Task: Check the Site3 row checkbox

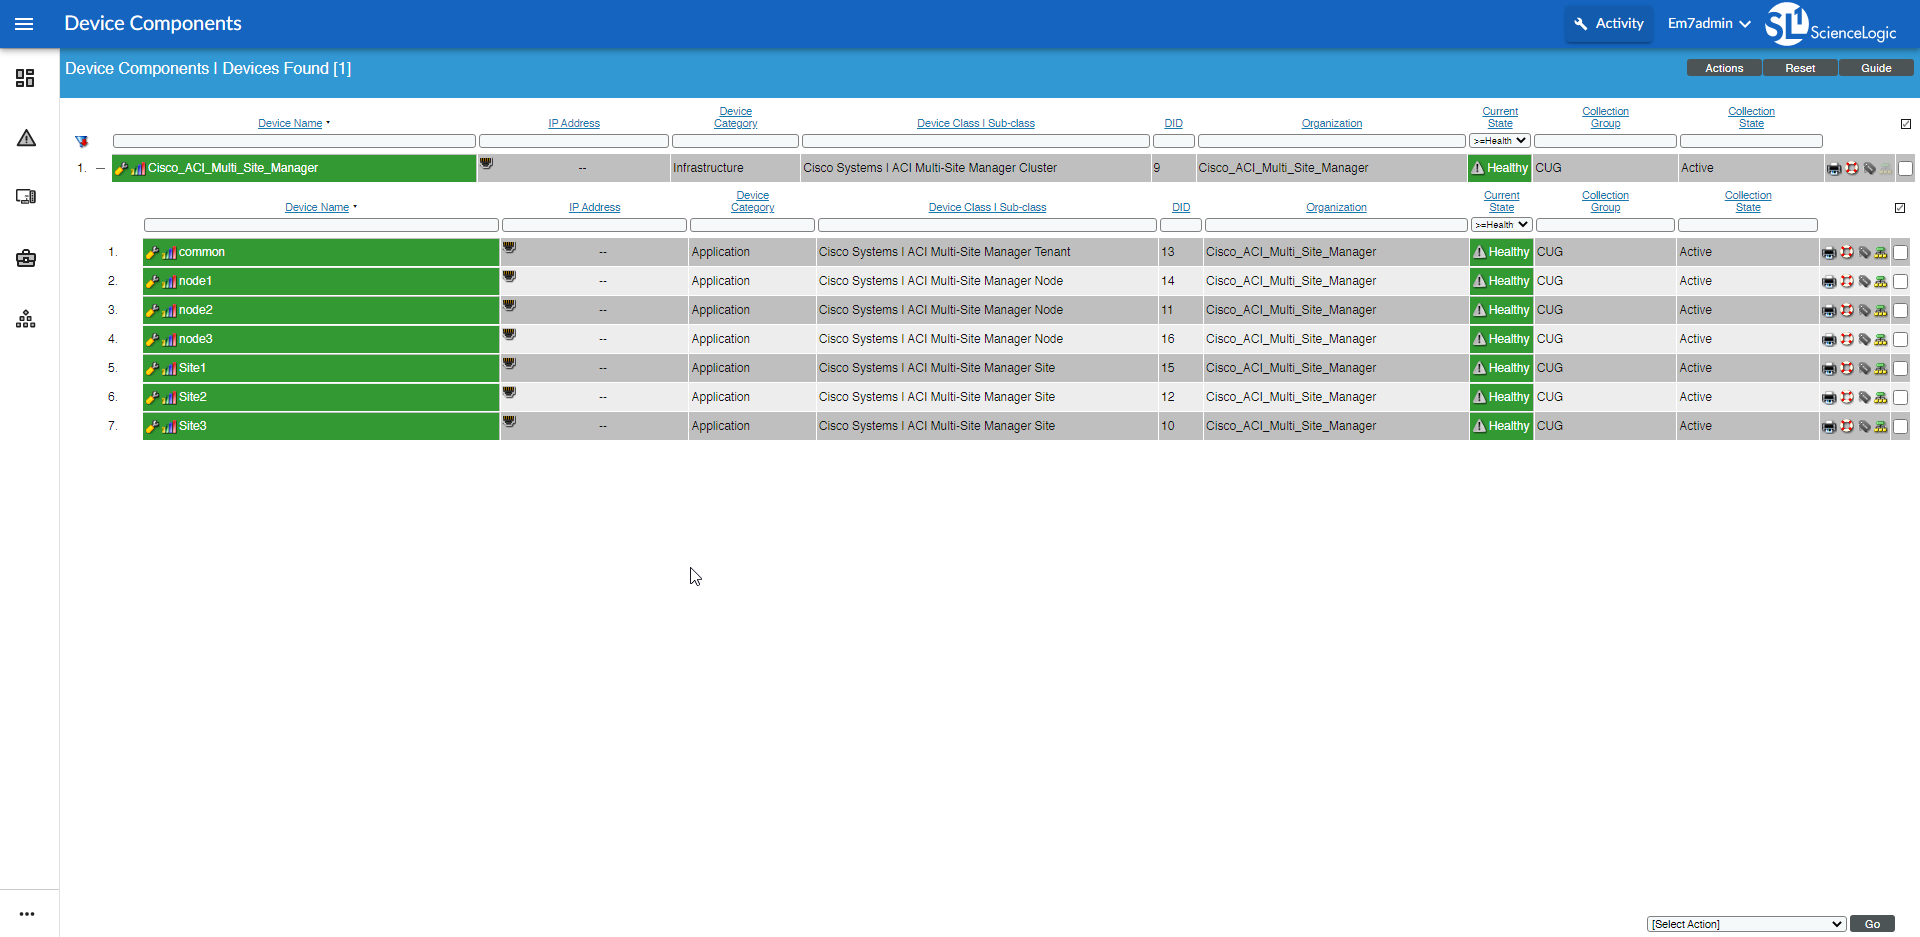Action: coord(1901,427)
